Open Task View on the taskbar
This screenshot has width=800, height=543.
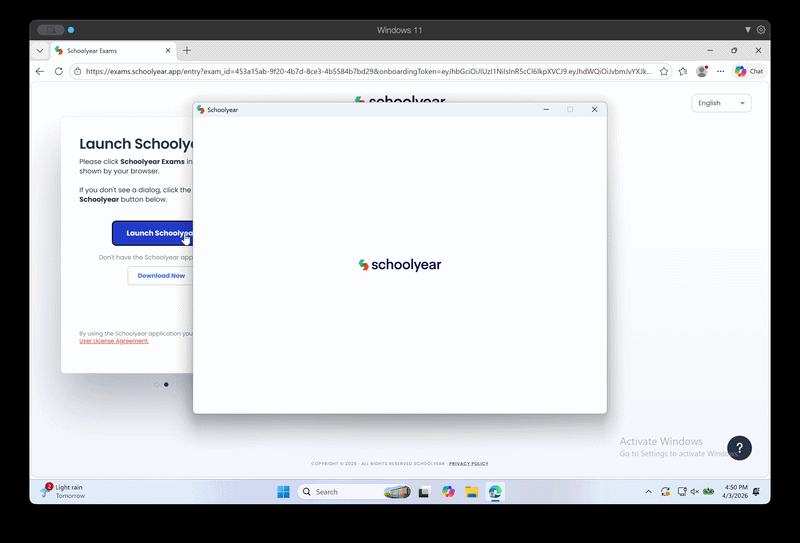424,492
